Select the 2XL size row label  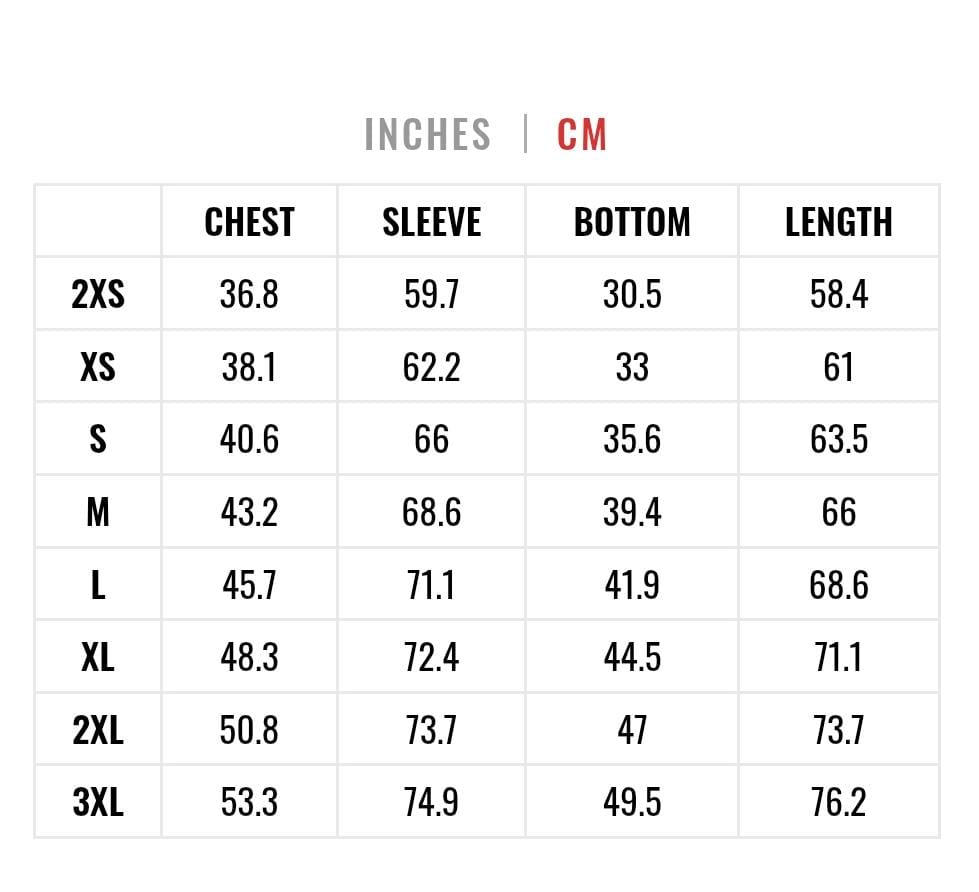(98, 730)
